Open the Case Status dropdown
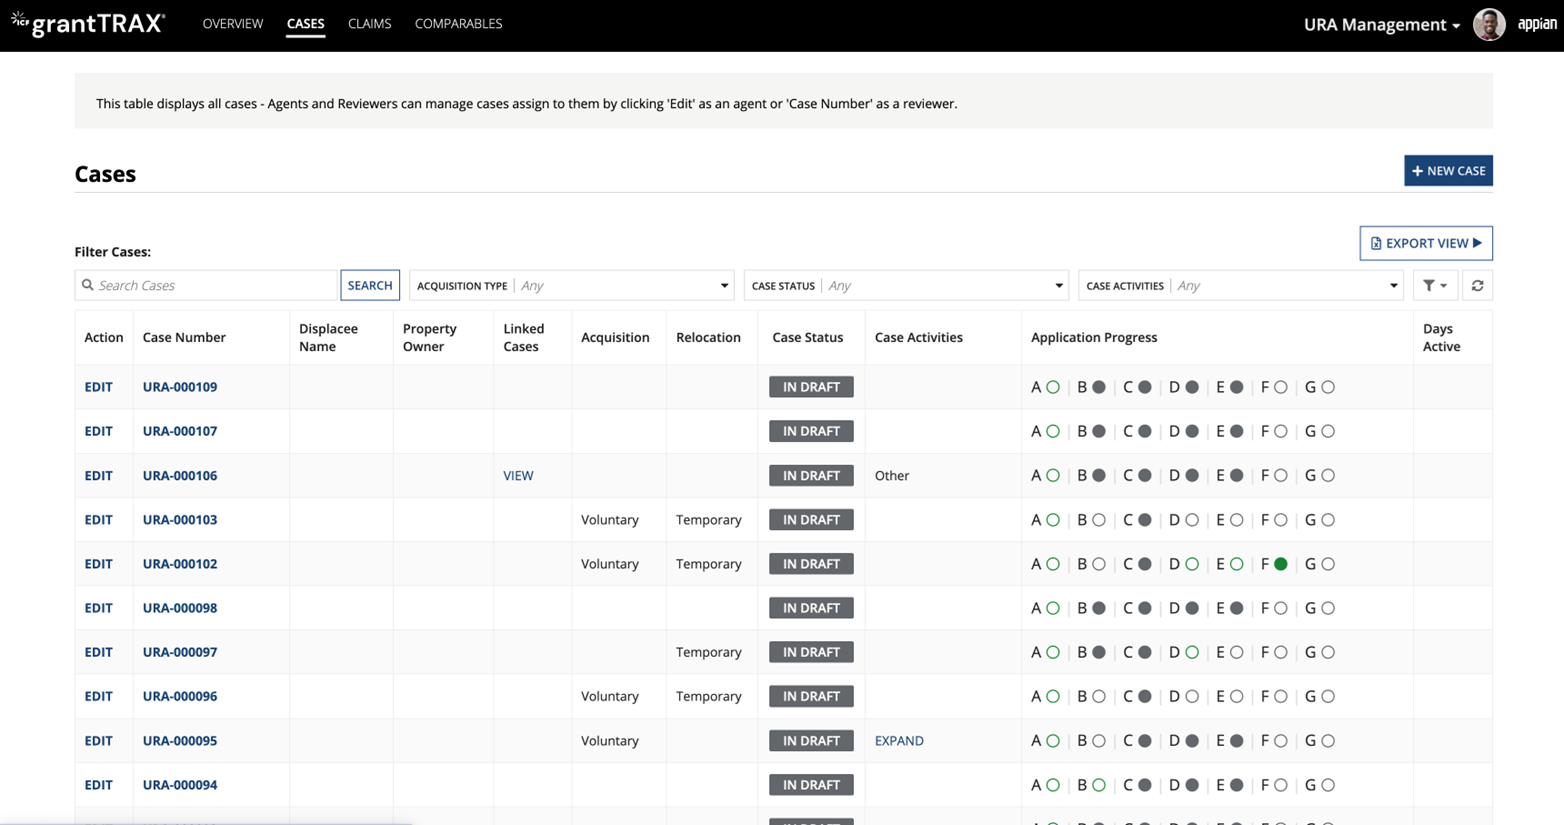1564x825 pixels. 906,286
